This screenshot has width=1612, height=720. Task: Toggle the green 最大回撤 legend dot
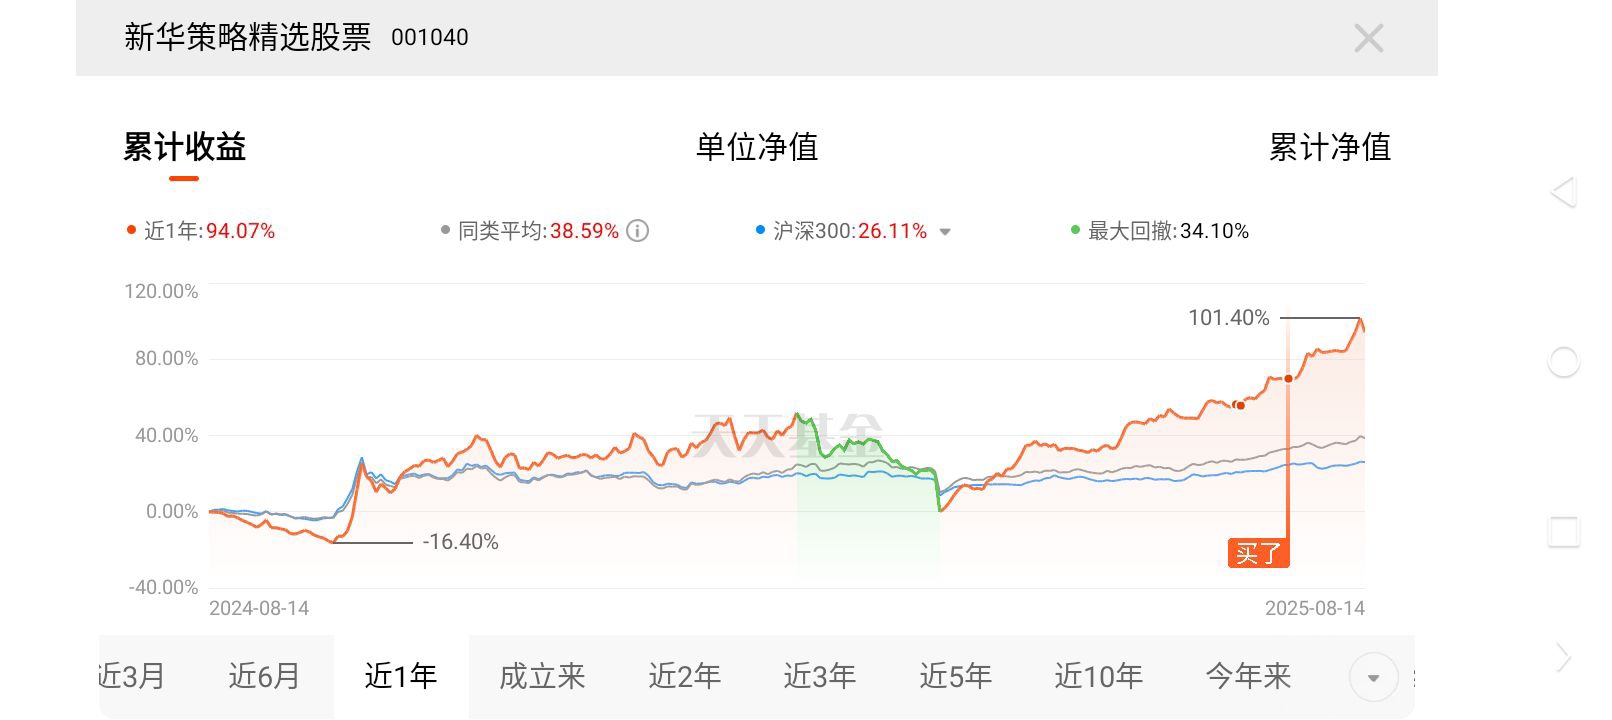pyautogui.click(x=1075, y=230)
